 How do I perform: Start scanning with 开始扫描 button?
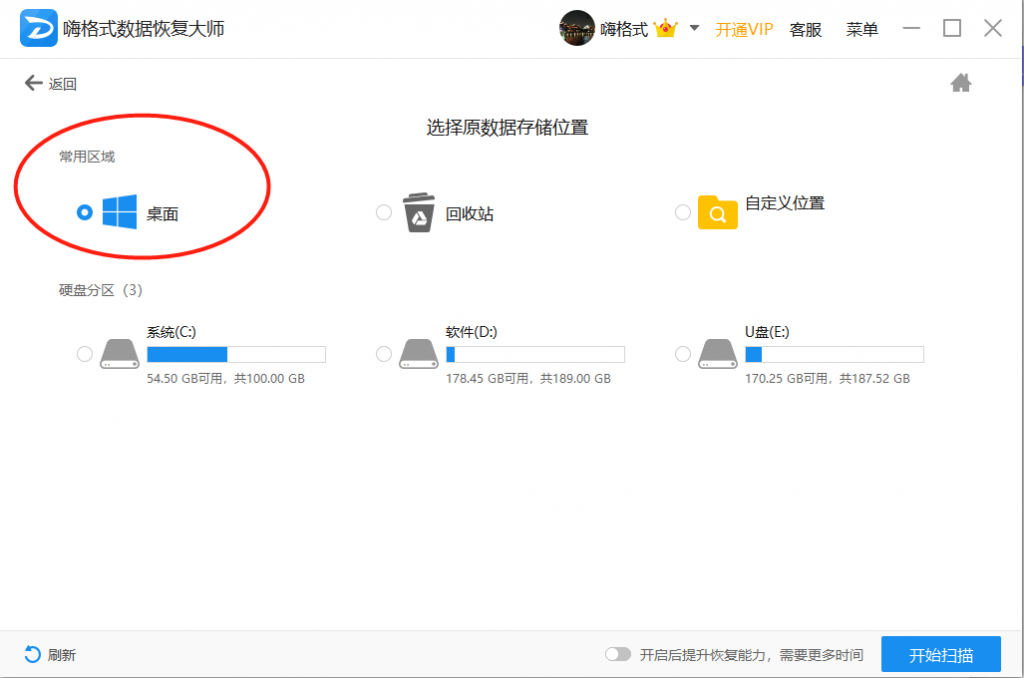point(940,654)
